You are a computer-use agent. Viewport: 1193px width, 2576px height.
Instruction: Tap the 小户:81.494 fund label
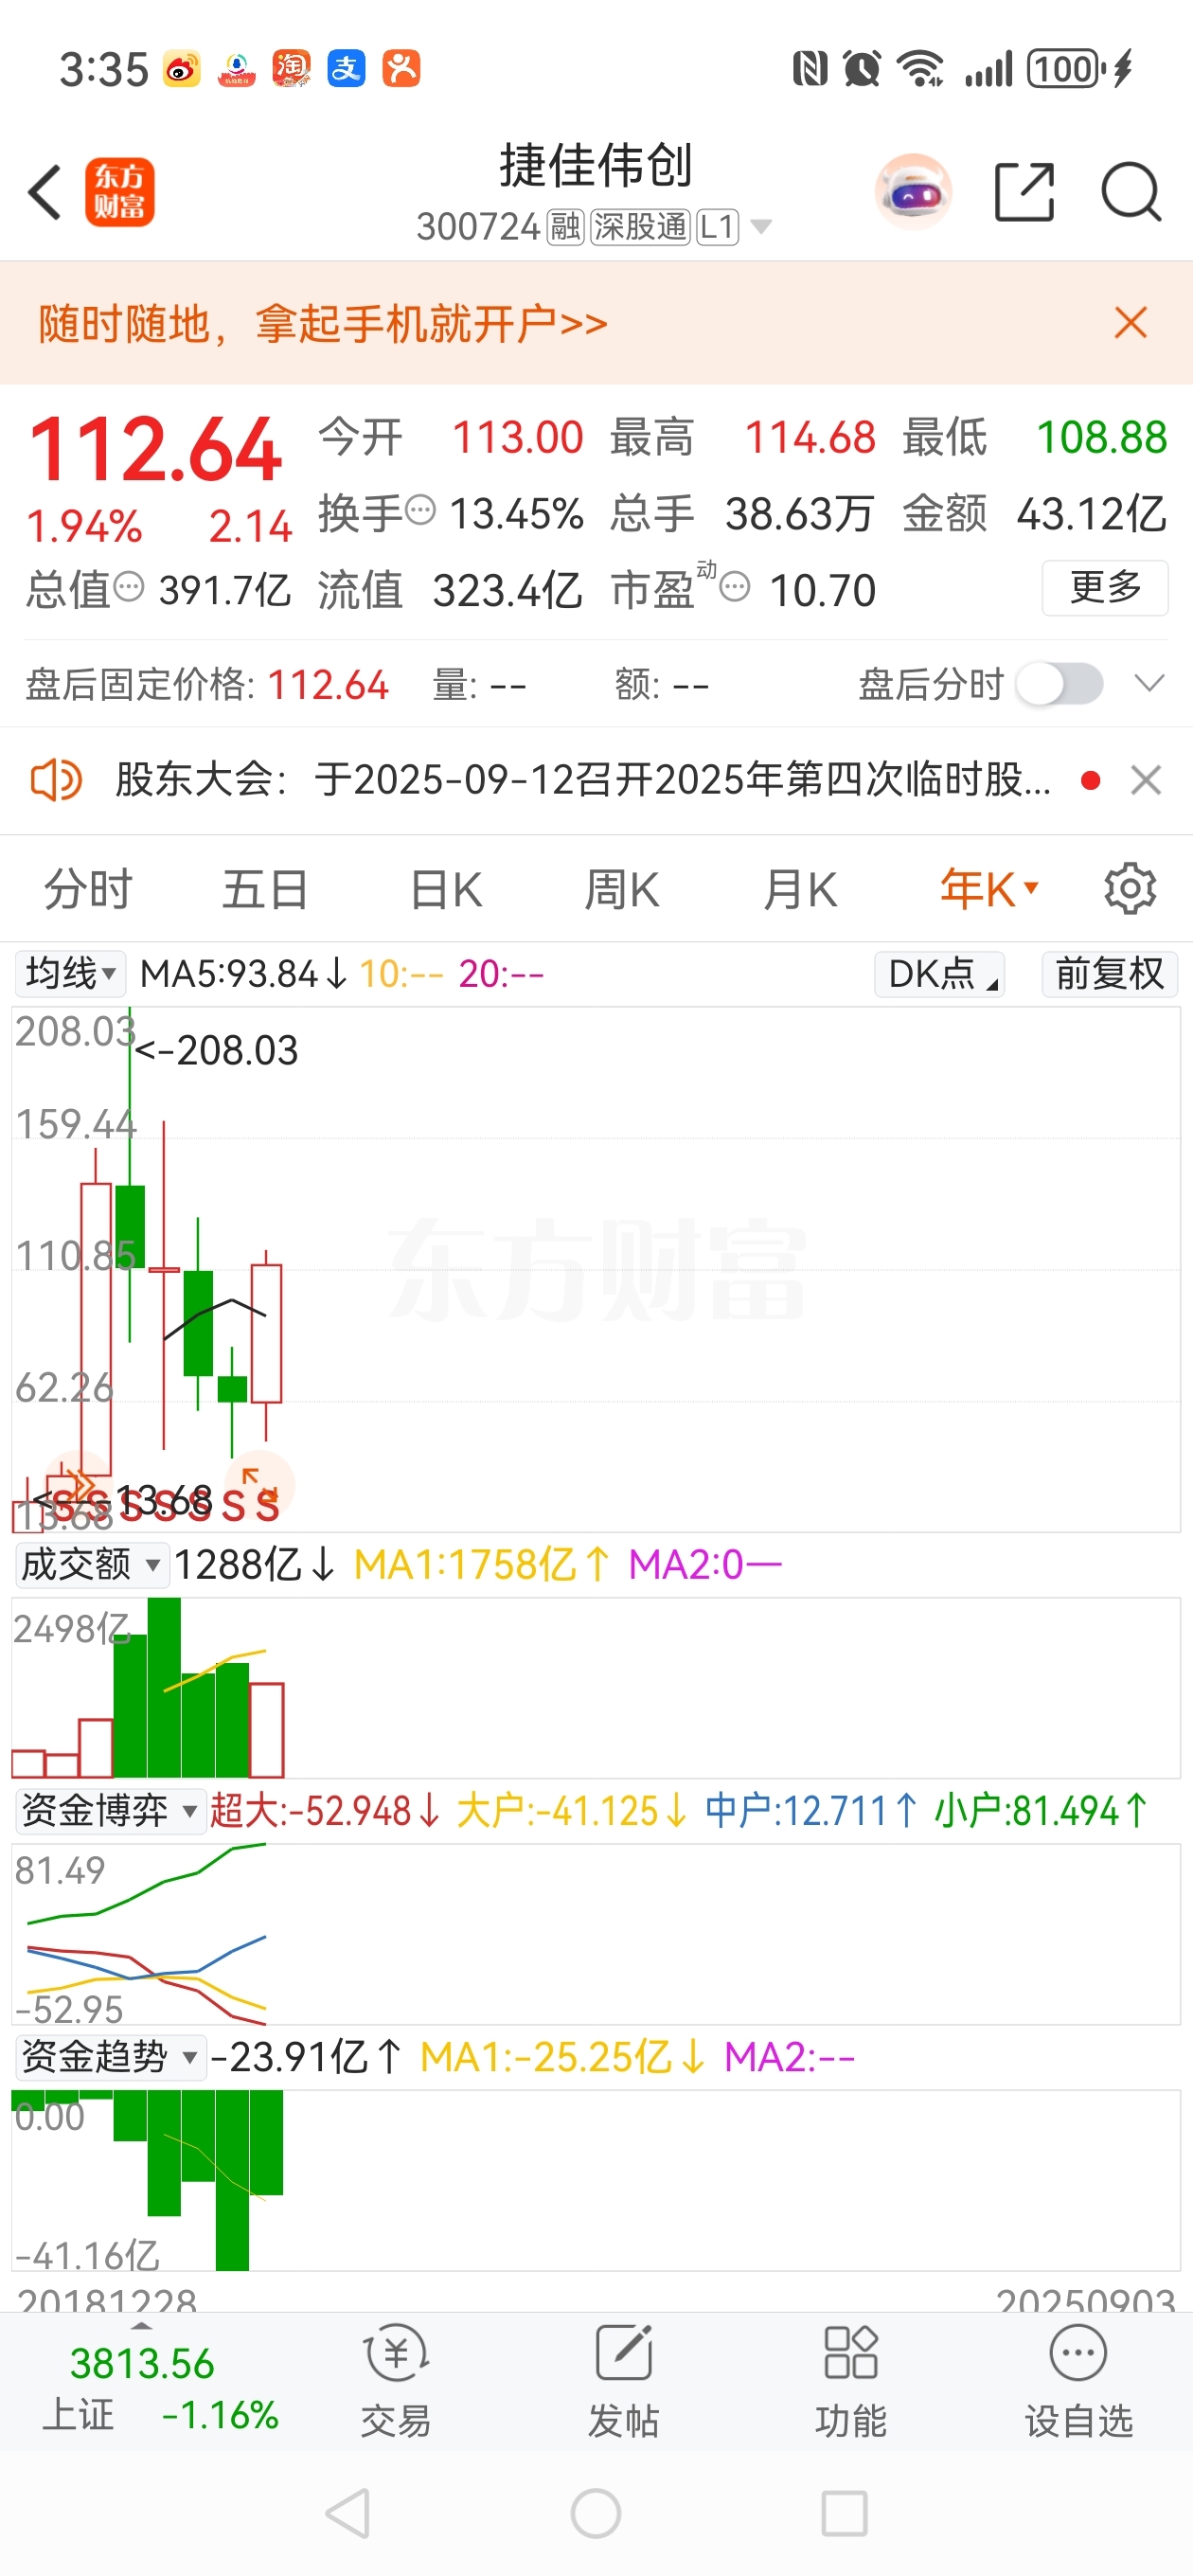click(x=1041, y=1810)
